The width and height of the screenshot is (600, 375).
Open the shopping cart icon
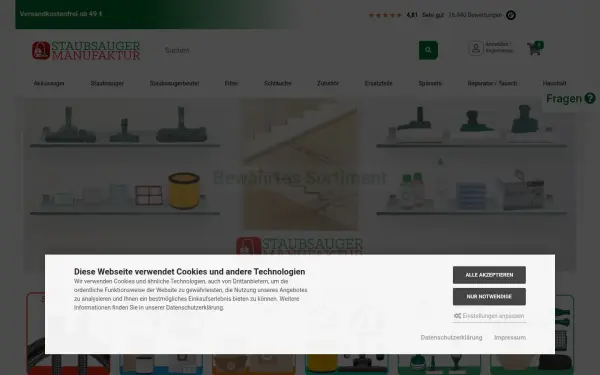[535, 49]
